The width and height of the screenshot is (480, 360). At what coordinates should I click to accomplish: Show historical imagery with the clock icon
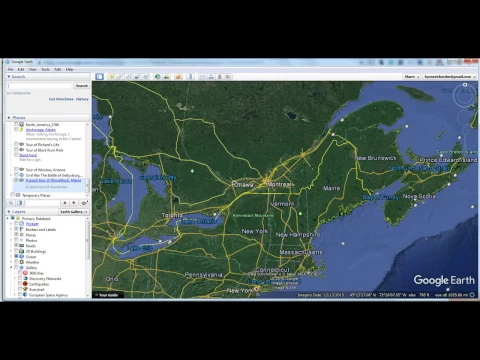(158, 77)
